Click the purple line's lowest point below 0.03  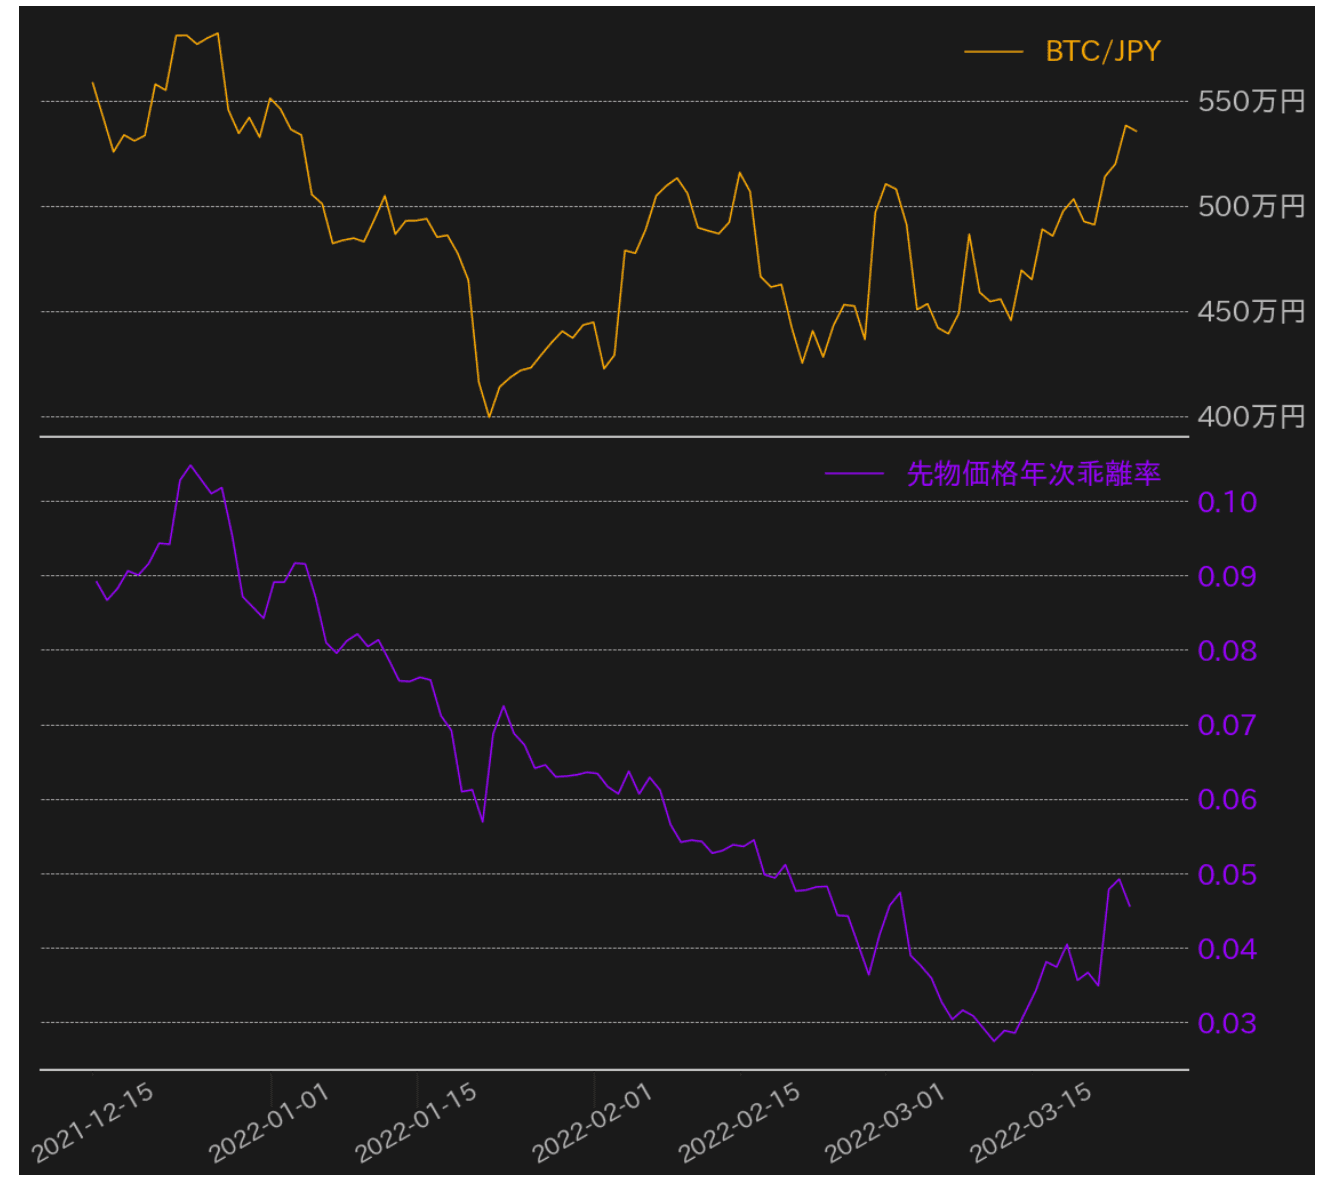click(x=994, y=1041)
